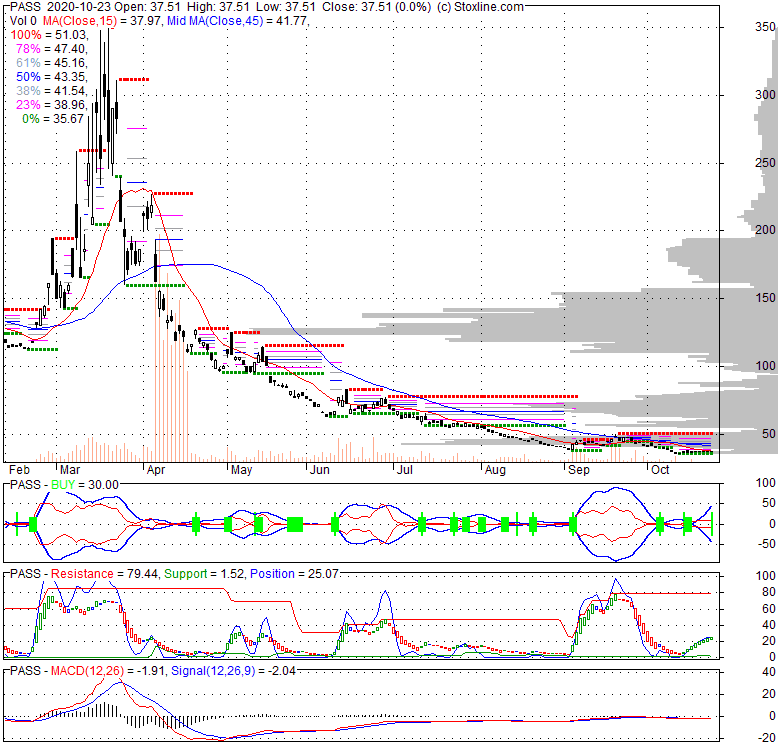The height and width of the screenshot is (745, 780).
Task: Click the 'PASS - BUY = 30.00' indicator label
Action: click(64, 484)
